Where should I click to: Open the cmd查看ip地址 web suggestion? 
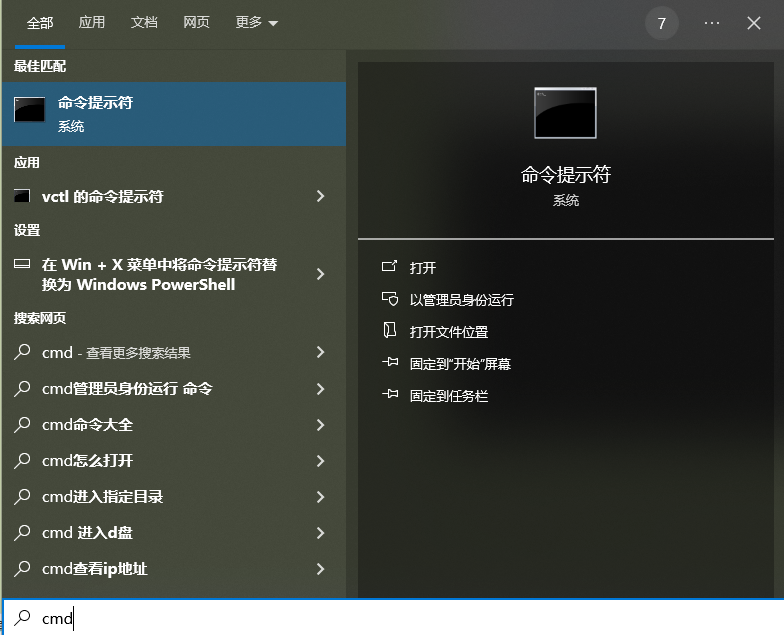coord(95,569)
